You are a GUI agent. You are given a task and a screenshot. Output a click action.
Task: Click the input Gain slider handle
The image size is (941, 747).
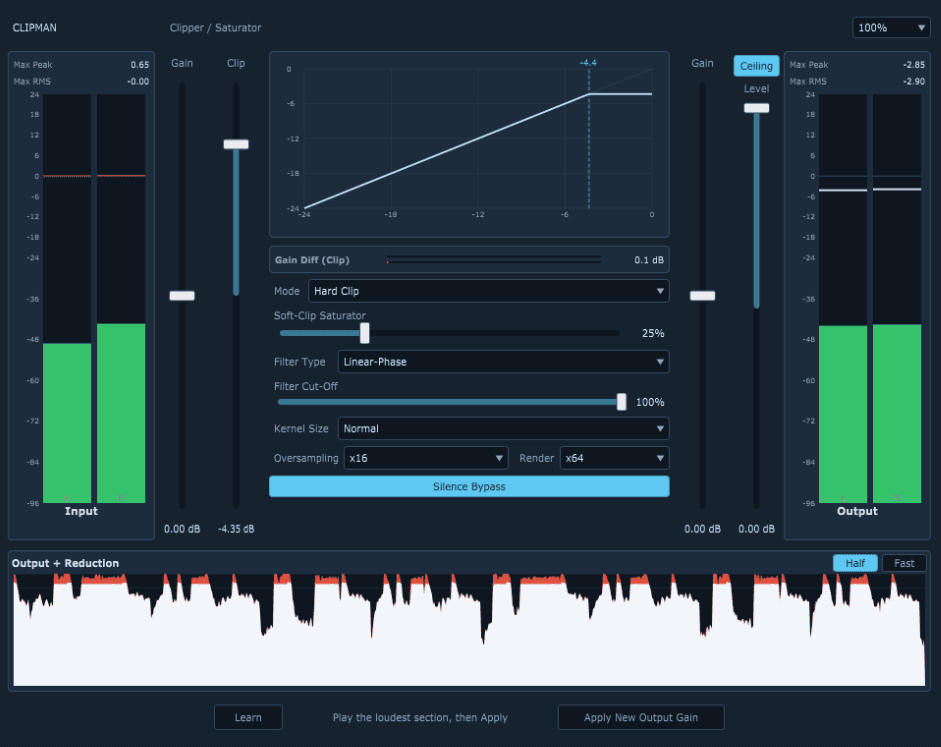(x=182, y=295)
